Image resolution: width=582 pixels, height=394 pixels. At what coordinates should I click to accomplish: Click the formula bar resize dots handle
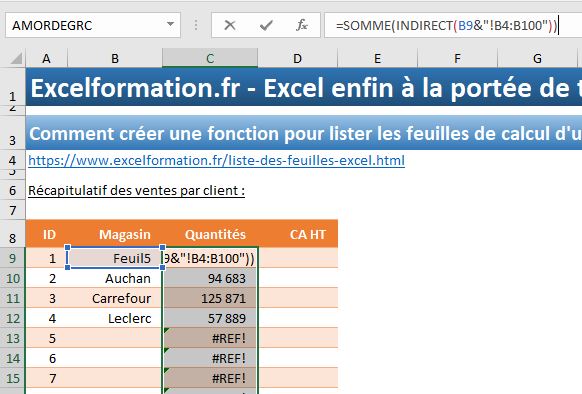(x=196, y=25)
